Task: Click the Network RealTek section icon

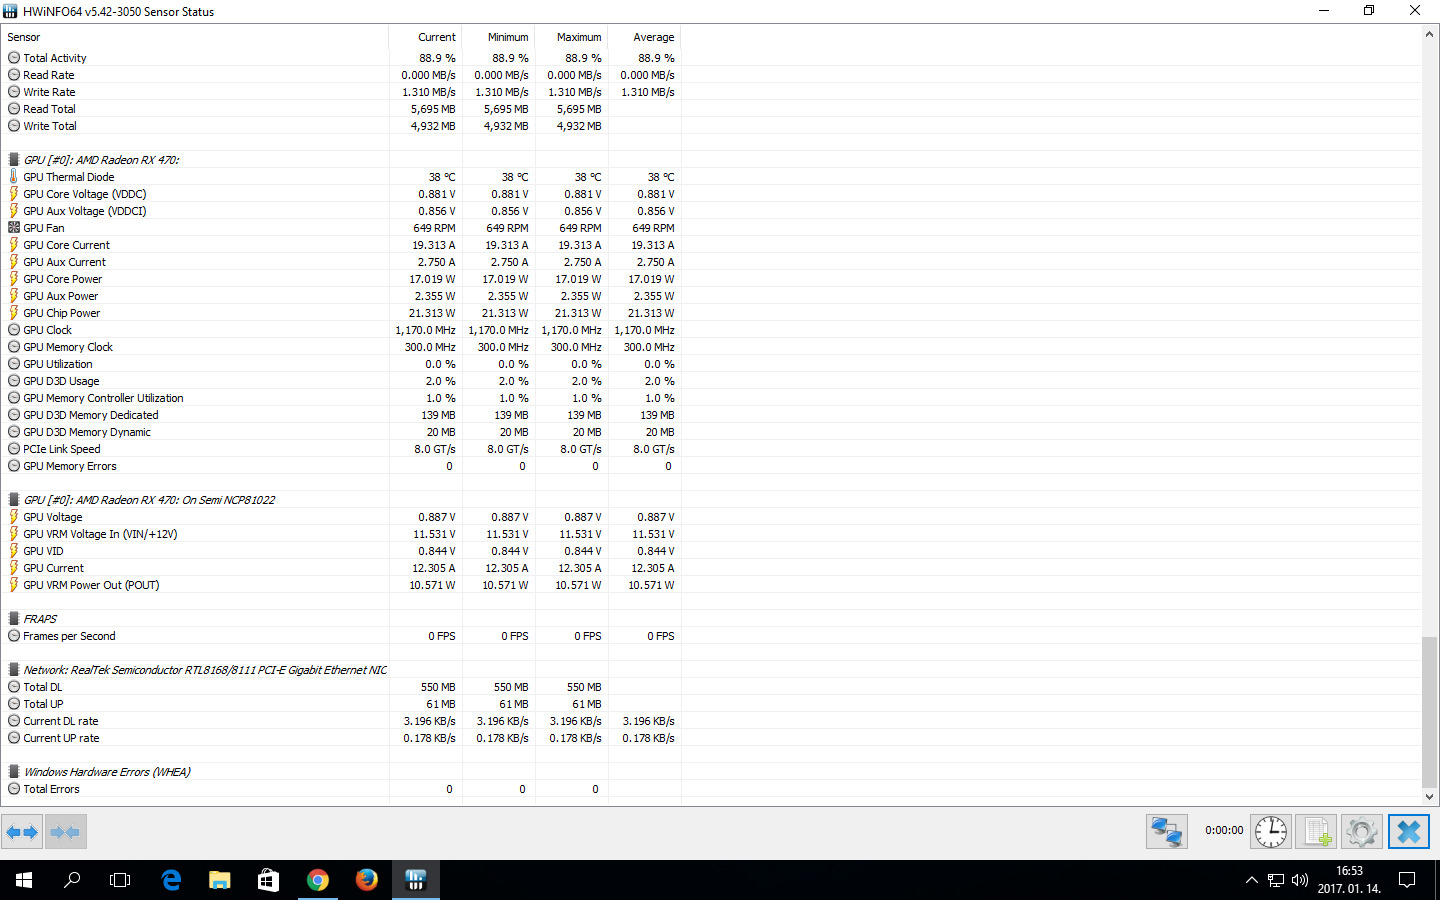Action: pyautogui.click(x=14, y=670)
